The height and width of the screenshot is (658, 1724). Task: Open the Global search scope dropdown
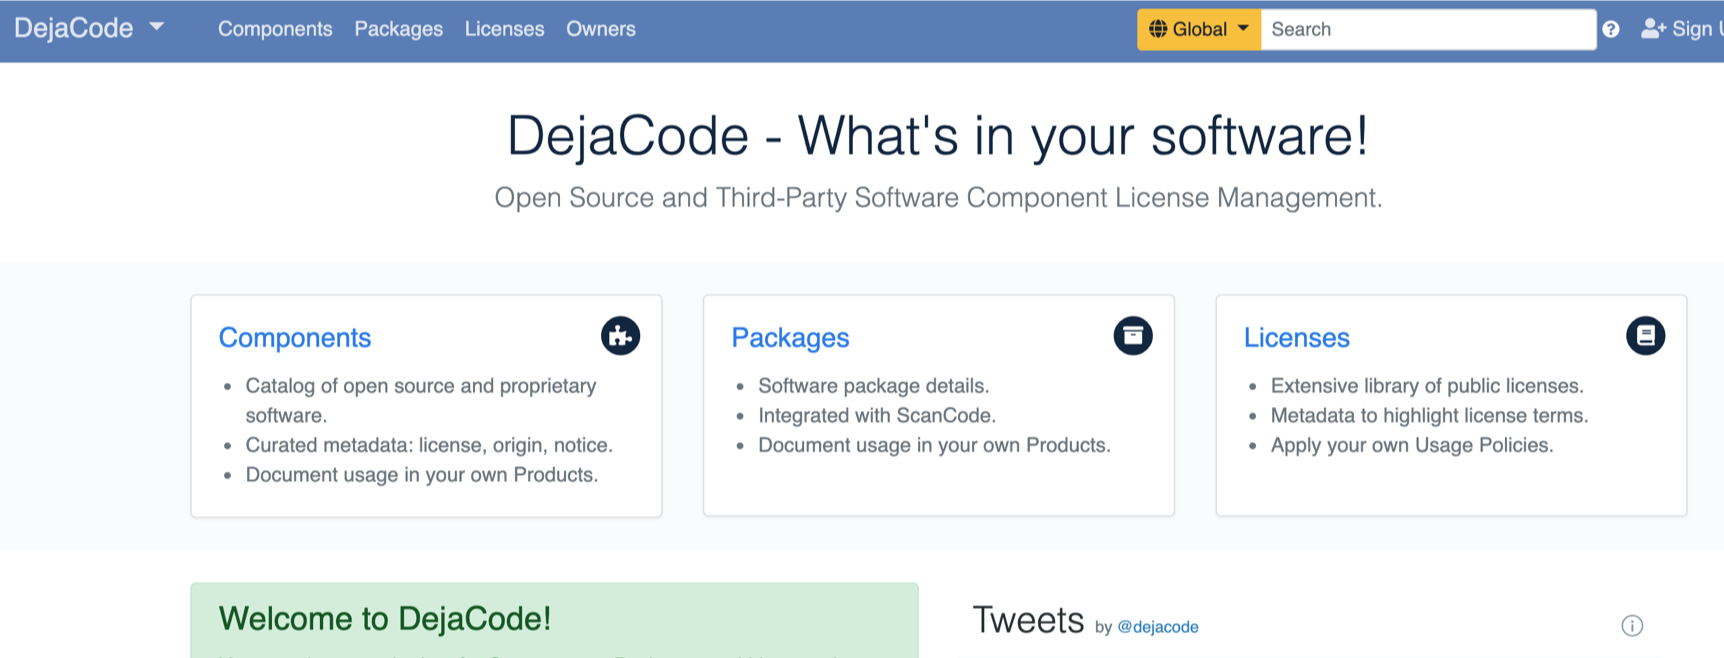[x=1199, y=29]
